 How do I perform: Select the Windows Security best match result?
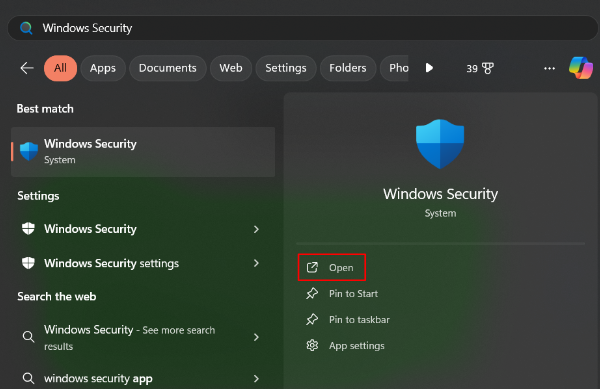(143, 152)
